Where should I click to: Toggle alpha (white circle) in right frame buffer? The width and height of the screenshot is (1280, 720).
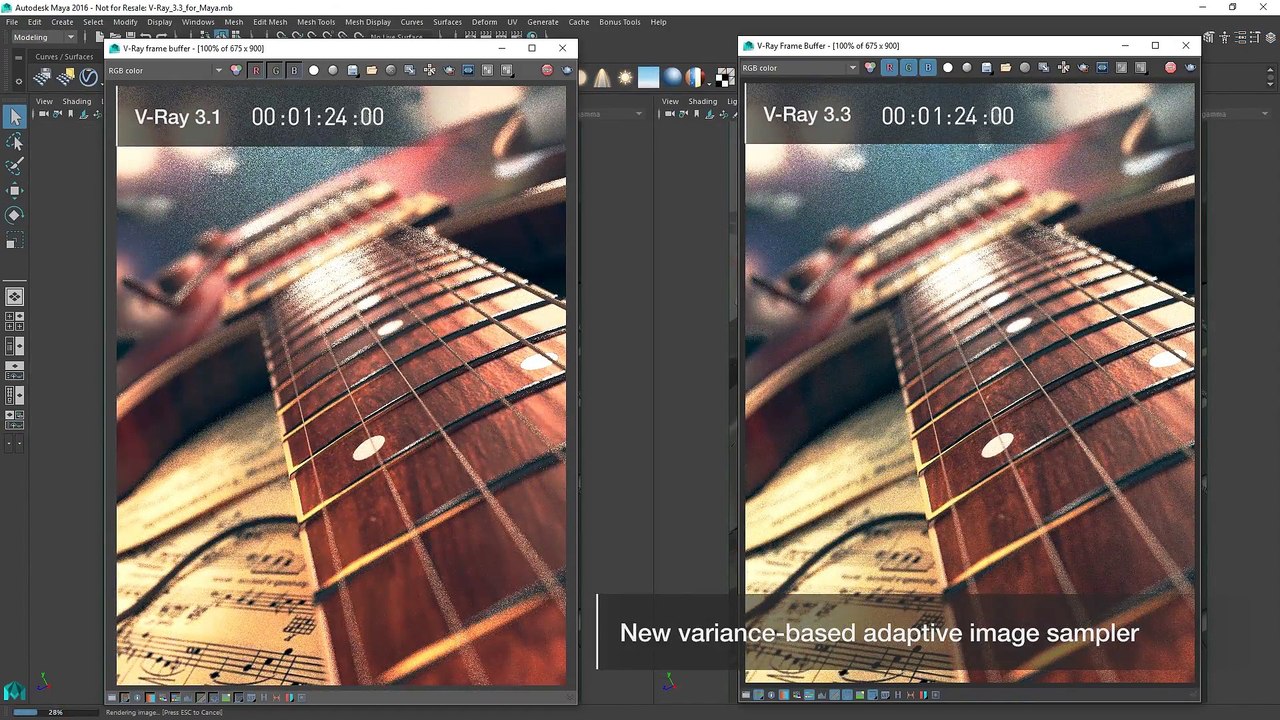click(948, 68)
